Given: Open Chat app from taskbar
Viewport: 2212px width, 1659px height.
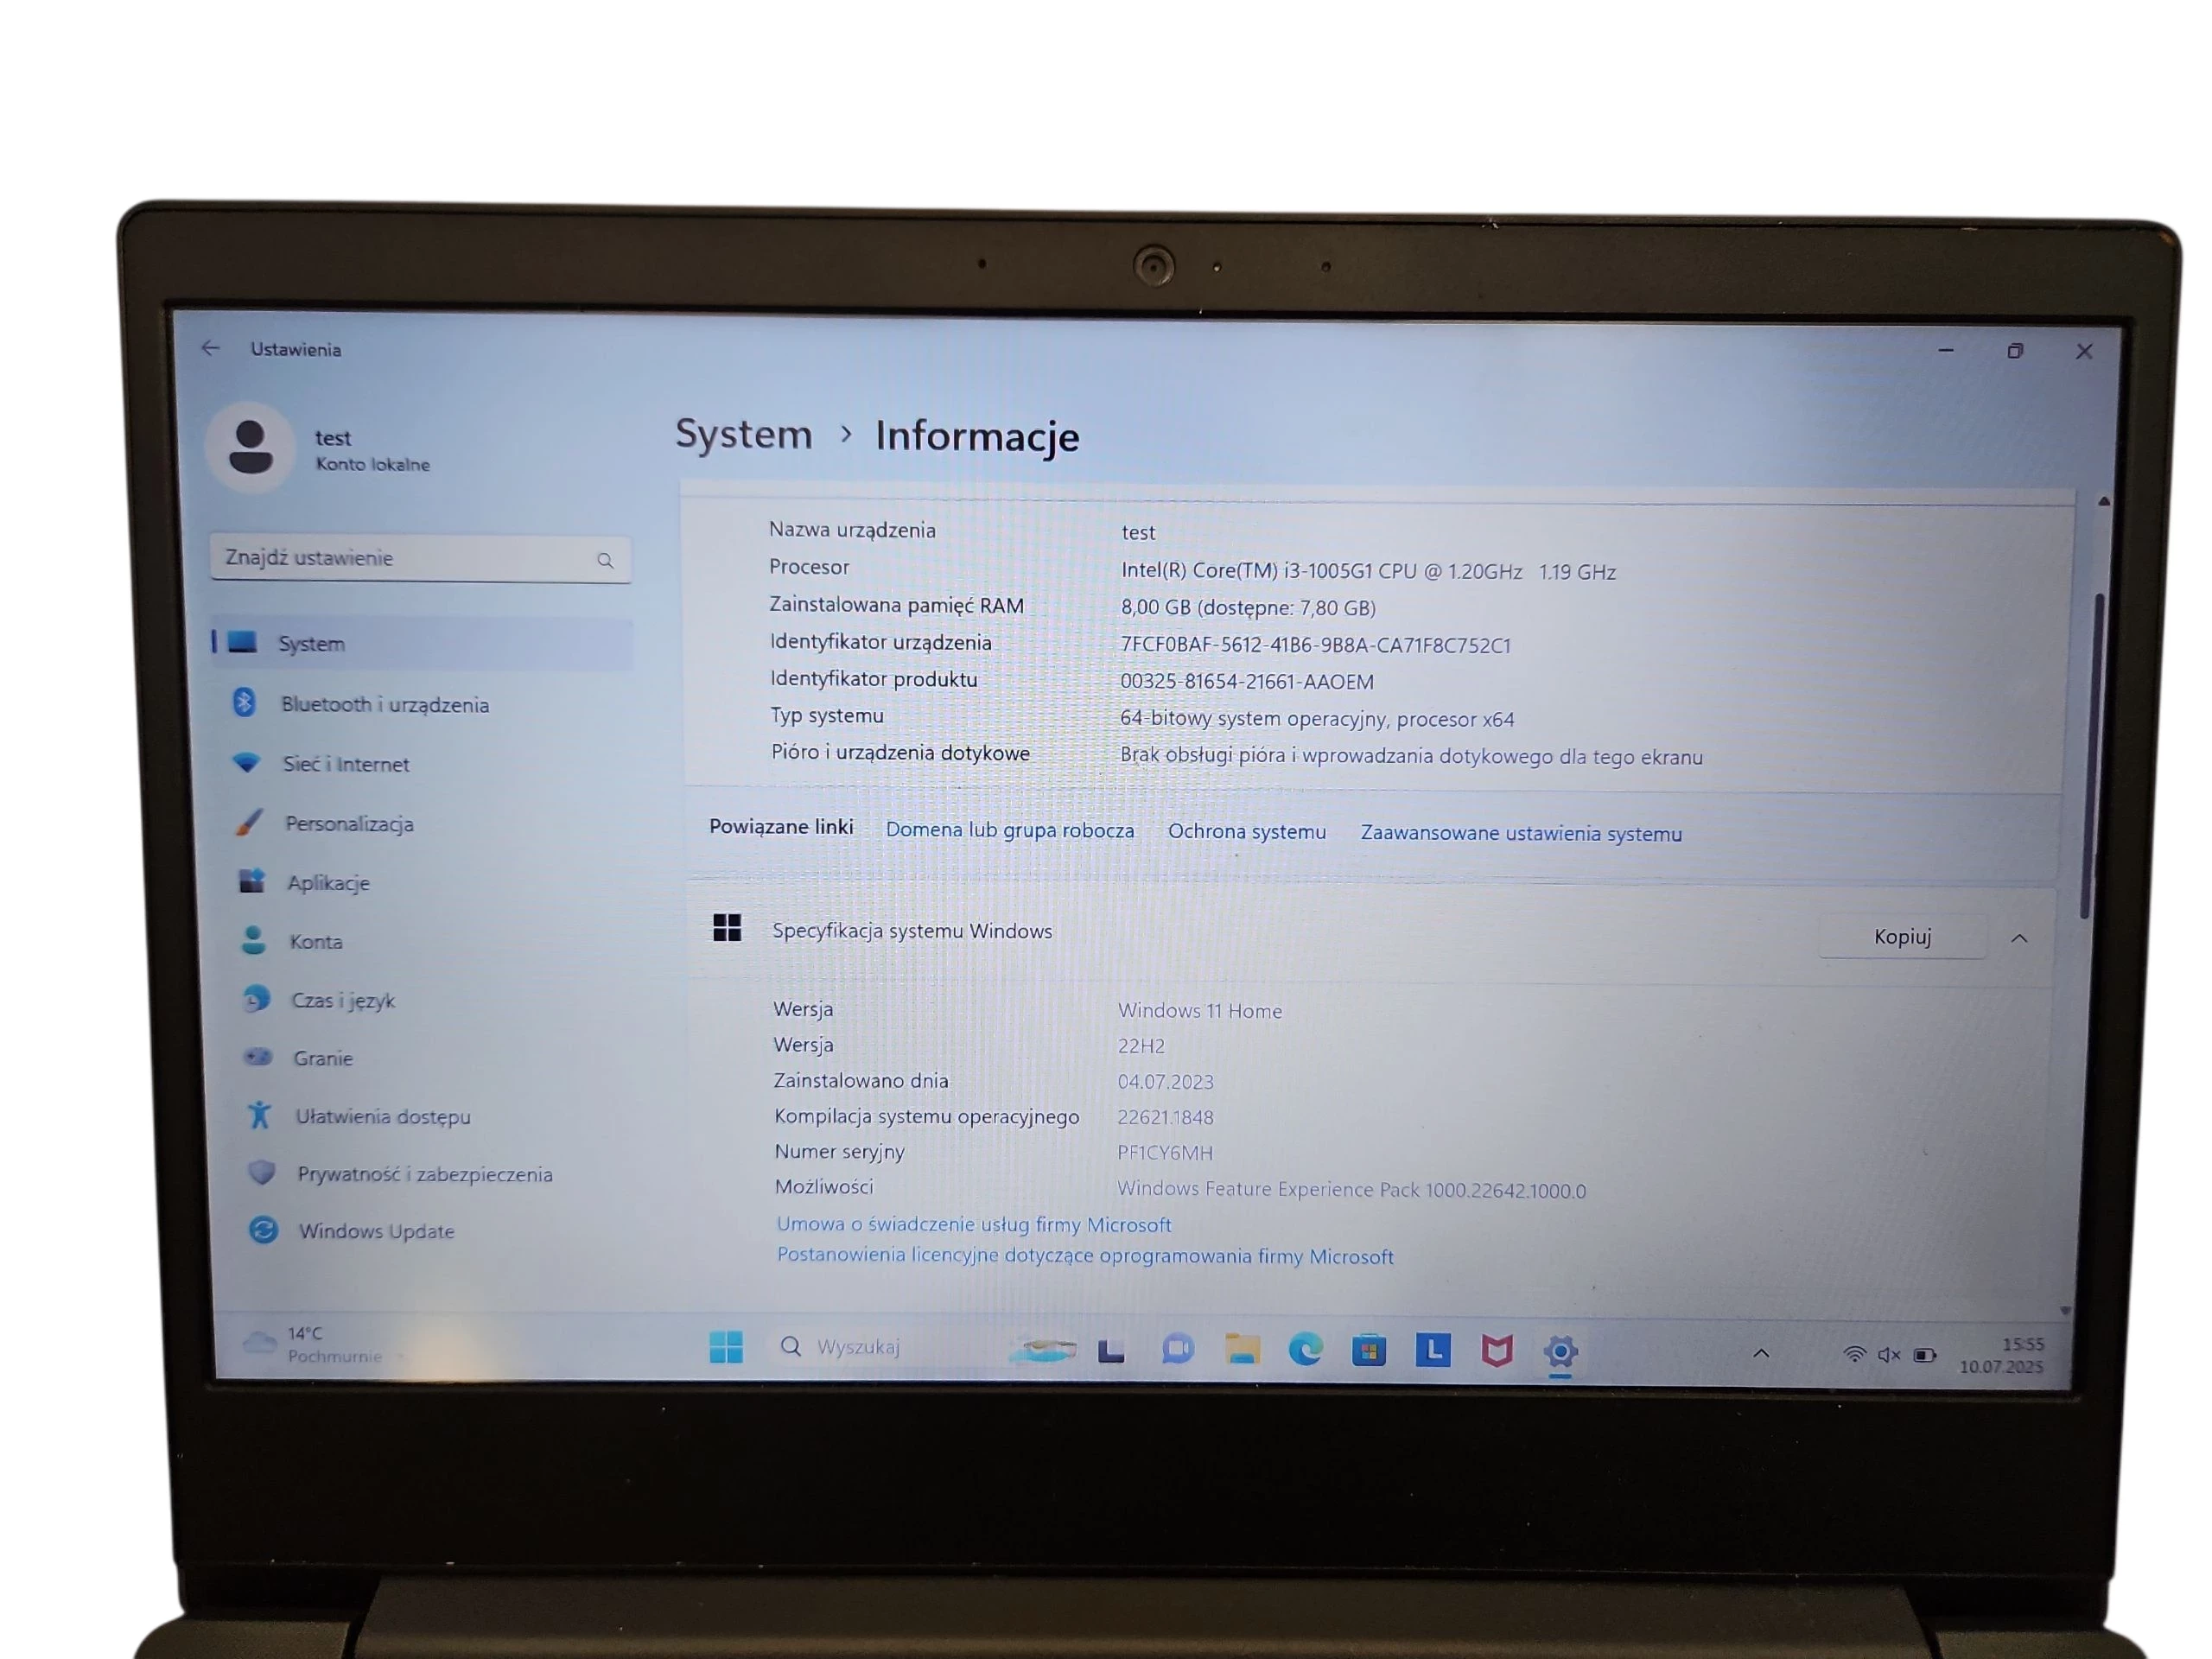Looking at the screenshot, I should (x=1178, y=1349).
